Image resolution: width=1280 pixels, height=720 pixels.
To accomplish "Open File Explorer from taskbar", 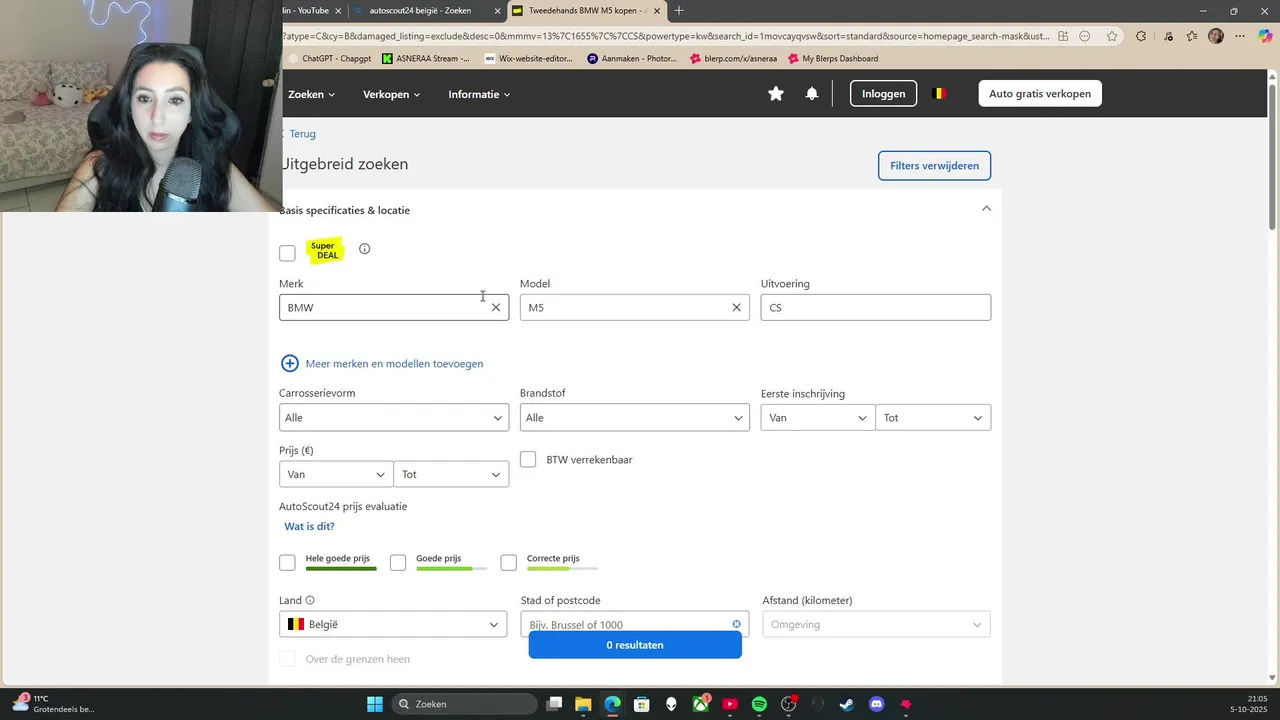I will 584,704.
